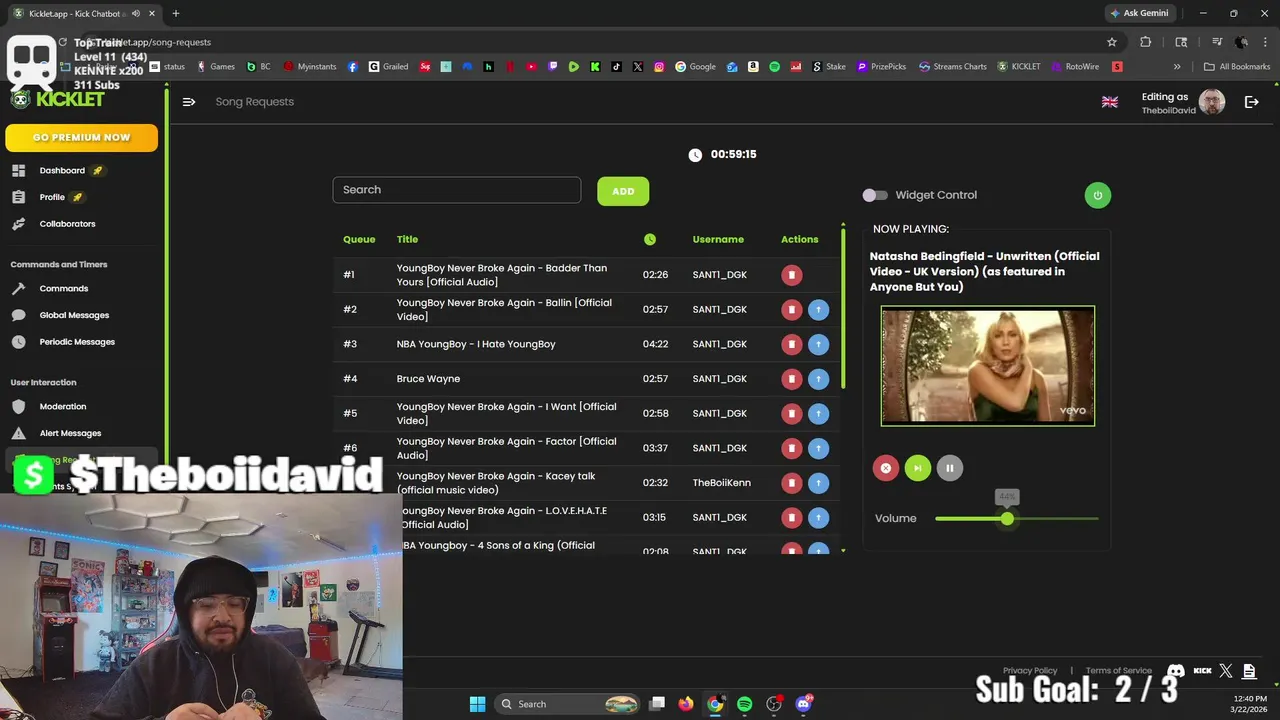Open Commands in the sidebar
Viewport: 1280px width, 720px height.
coord(63,288)
